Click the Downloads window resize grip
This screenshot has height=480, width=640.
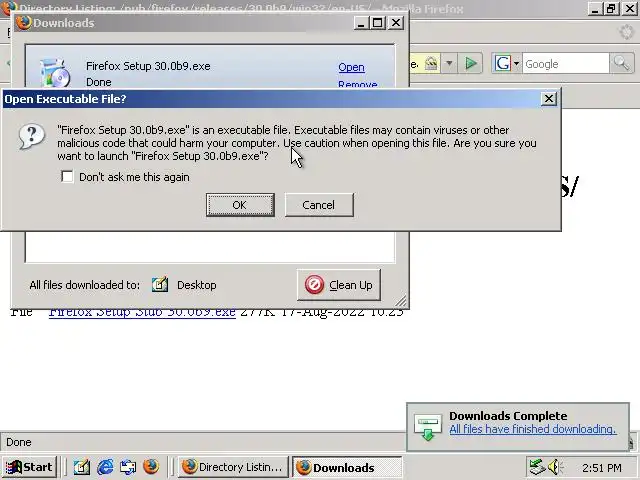(x=401, y=301)
